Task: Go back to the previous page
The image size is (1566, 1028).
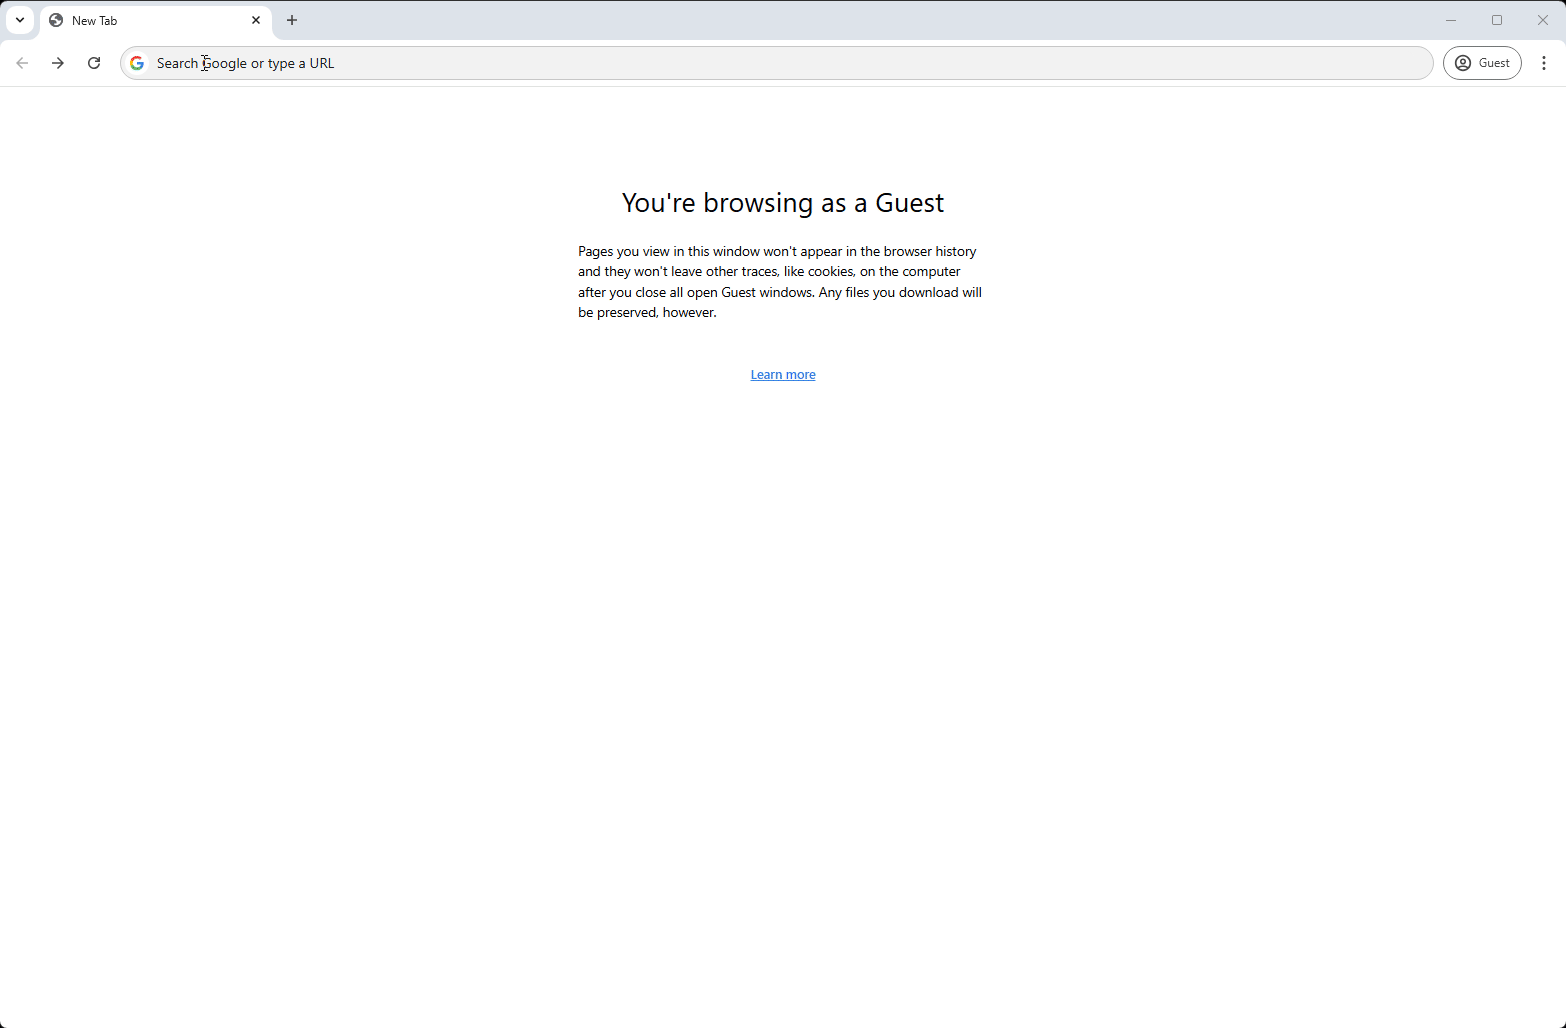Action: click(x=22, y=63)
